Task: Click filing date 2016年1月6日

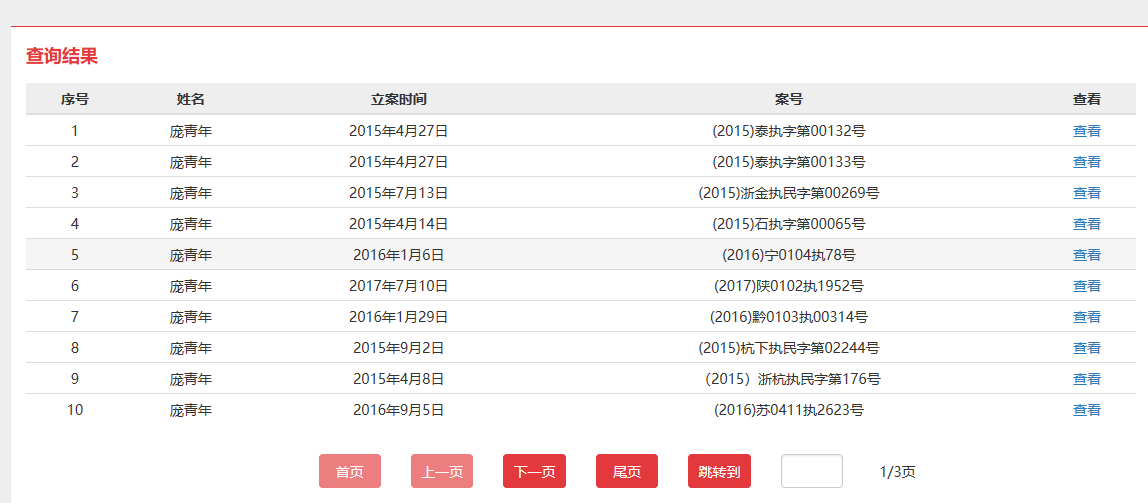Action: coord(398,256)
